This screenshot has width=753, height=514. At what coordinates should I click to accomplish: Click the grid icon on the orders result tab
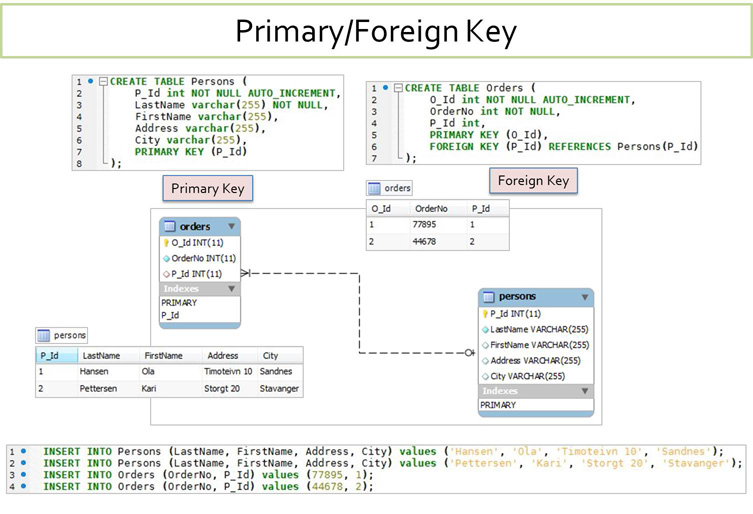click(374, 188)
